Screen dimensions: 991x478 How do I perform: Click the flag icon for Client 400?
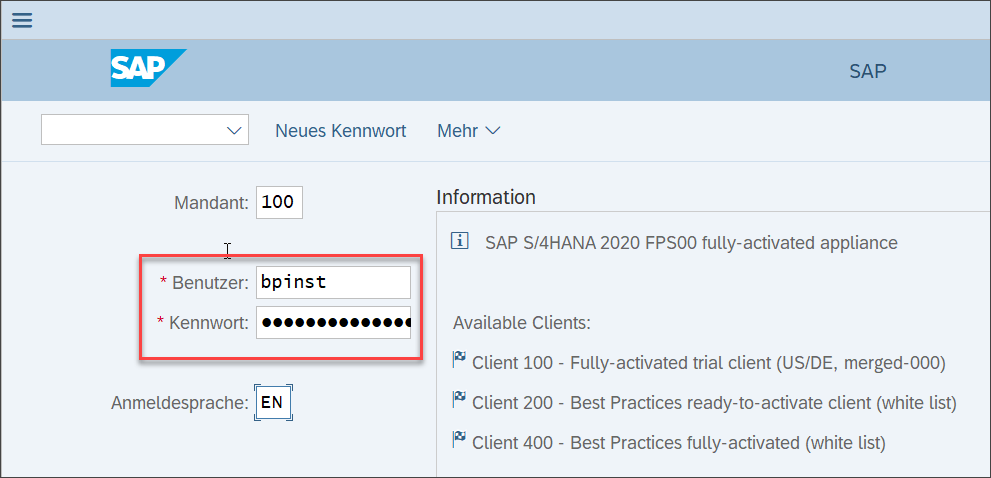tap(459, 438)
